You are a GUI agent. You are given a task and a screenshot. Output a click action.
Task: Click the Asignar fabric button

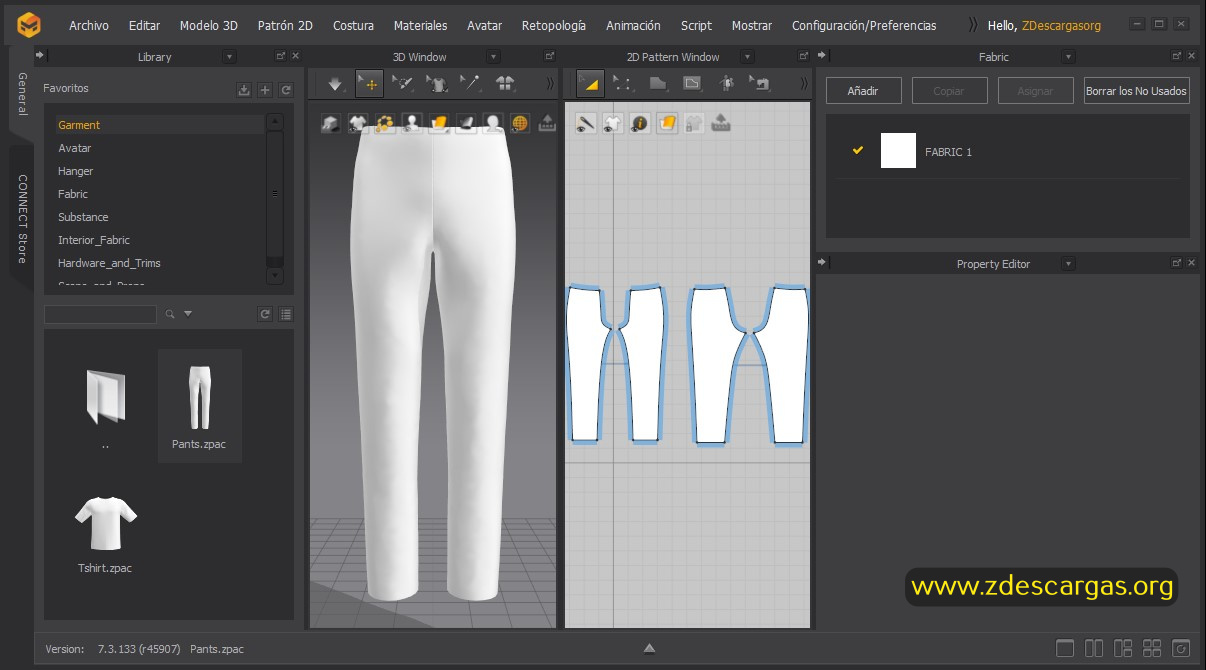click(x=1035, y=91)
